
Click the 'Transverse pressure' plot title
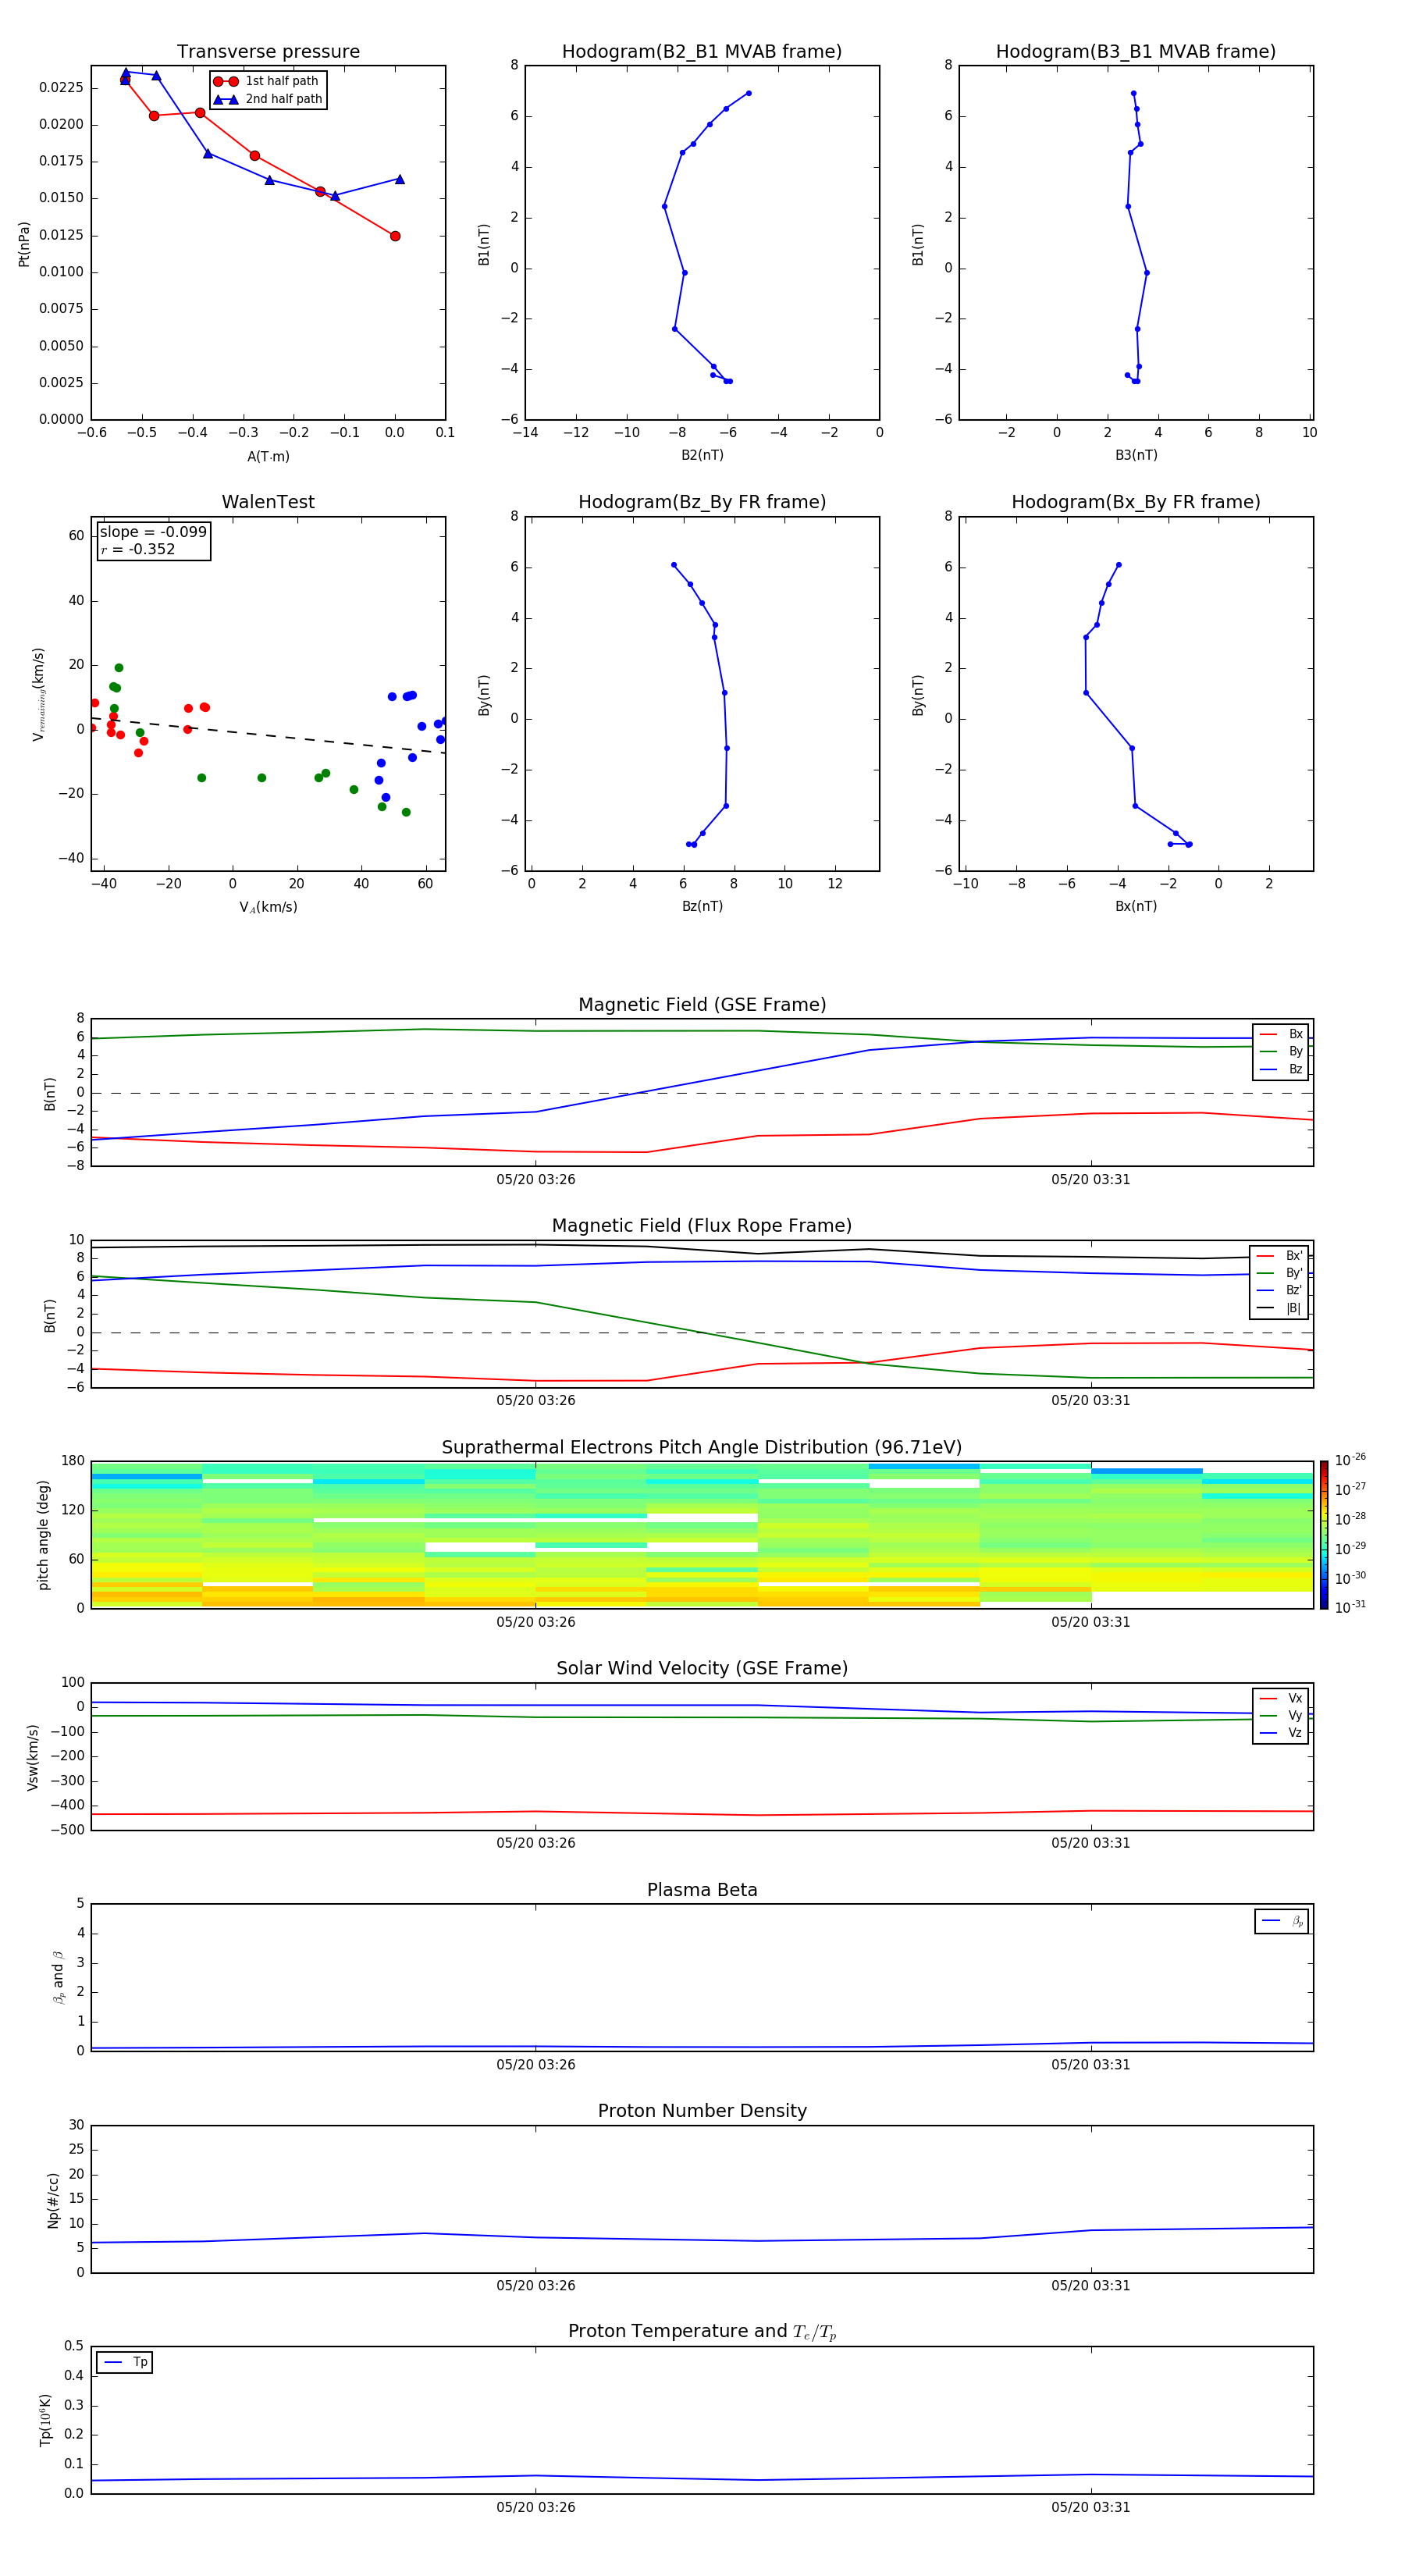268,52
